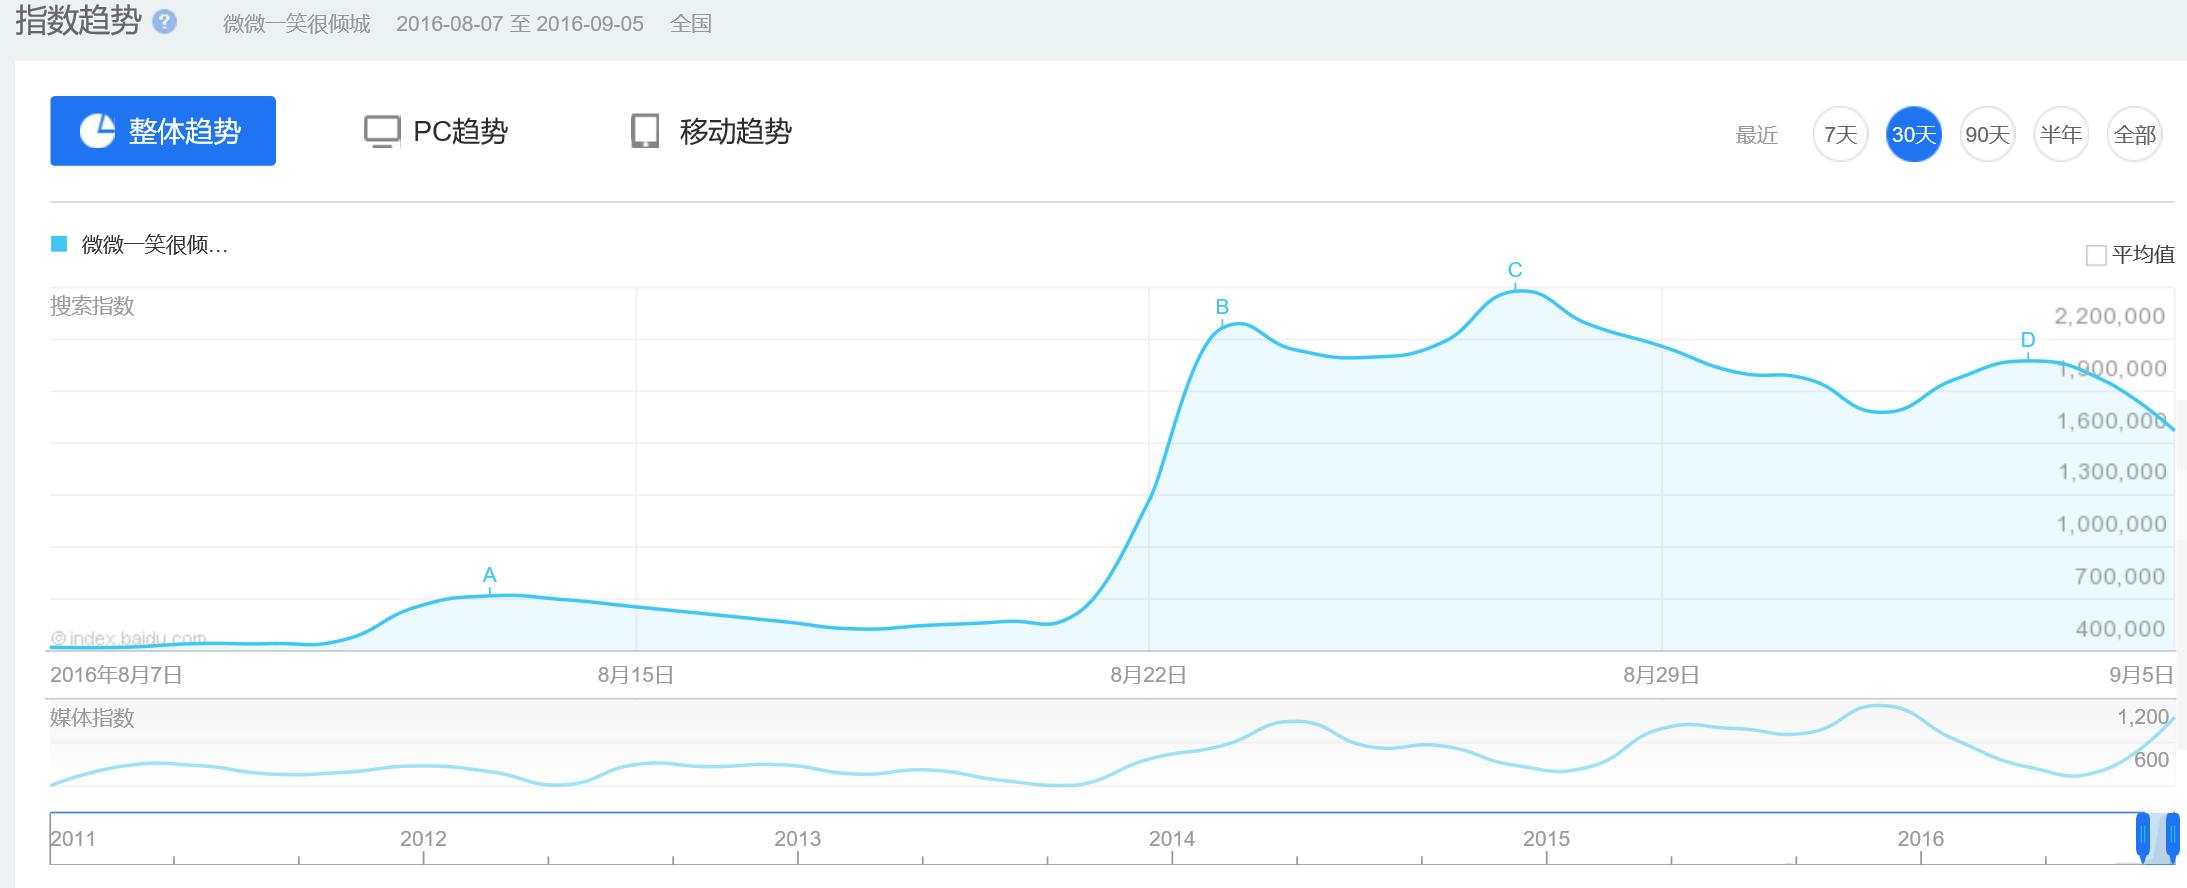Click marker A on the trend chart

(489, 576)
